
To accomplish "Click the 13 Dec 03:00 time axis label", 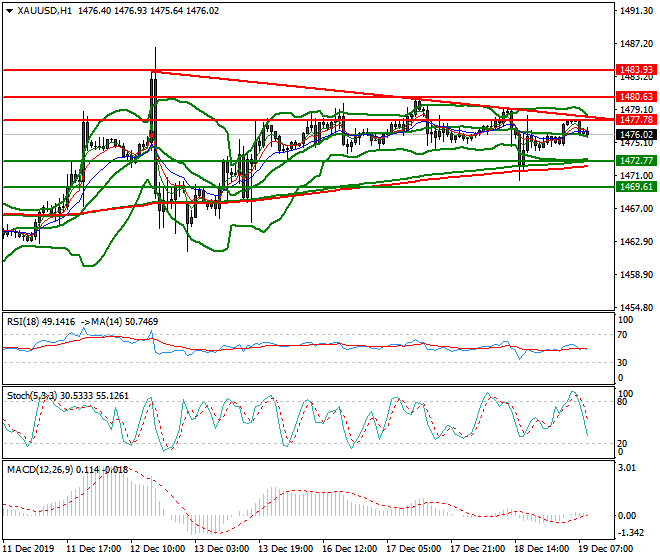I will [x=221, y=549].
